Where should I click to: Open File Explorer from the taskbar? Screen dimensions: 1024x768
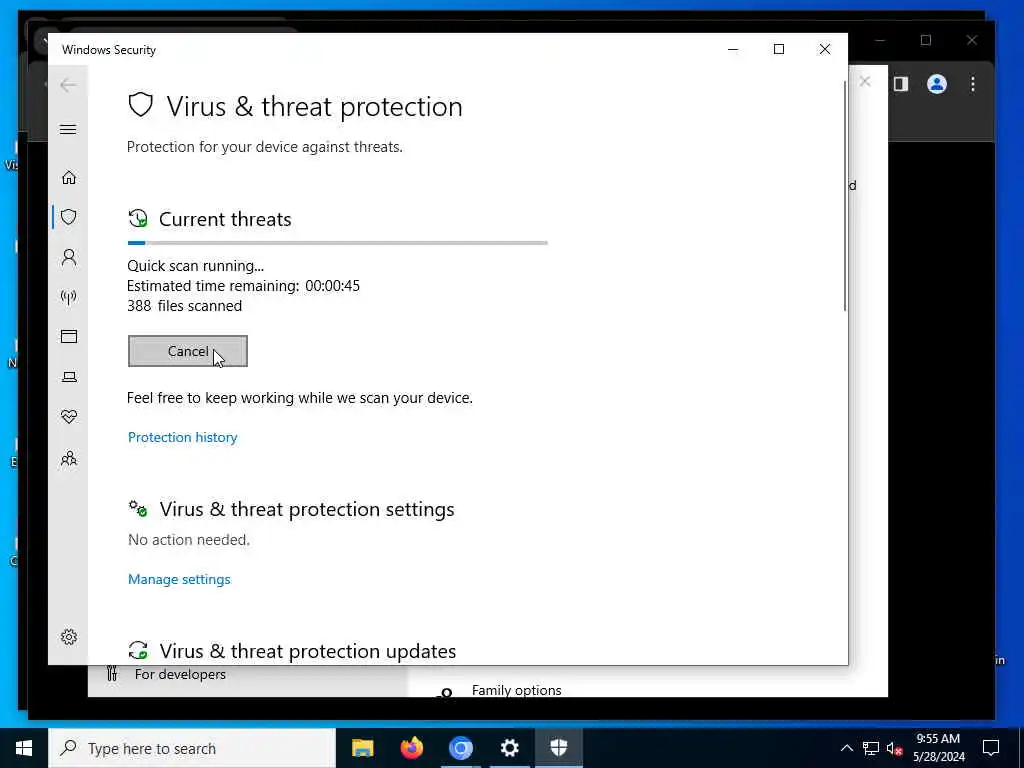pos(362,748)
